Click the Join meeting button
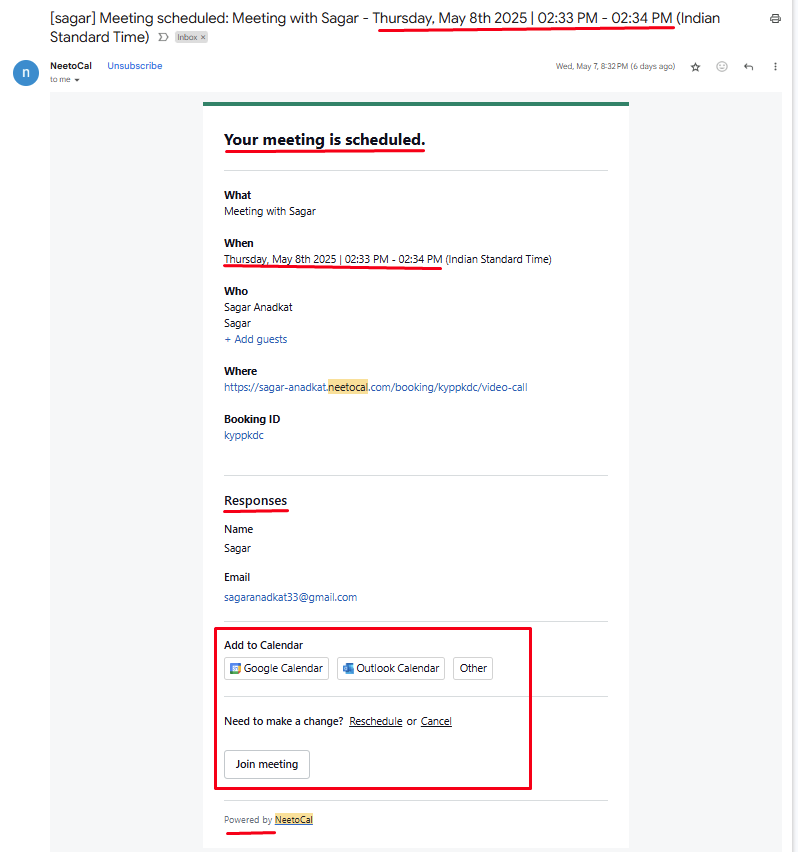798x852 pixels. pos(267,765)
